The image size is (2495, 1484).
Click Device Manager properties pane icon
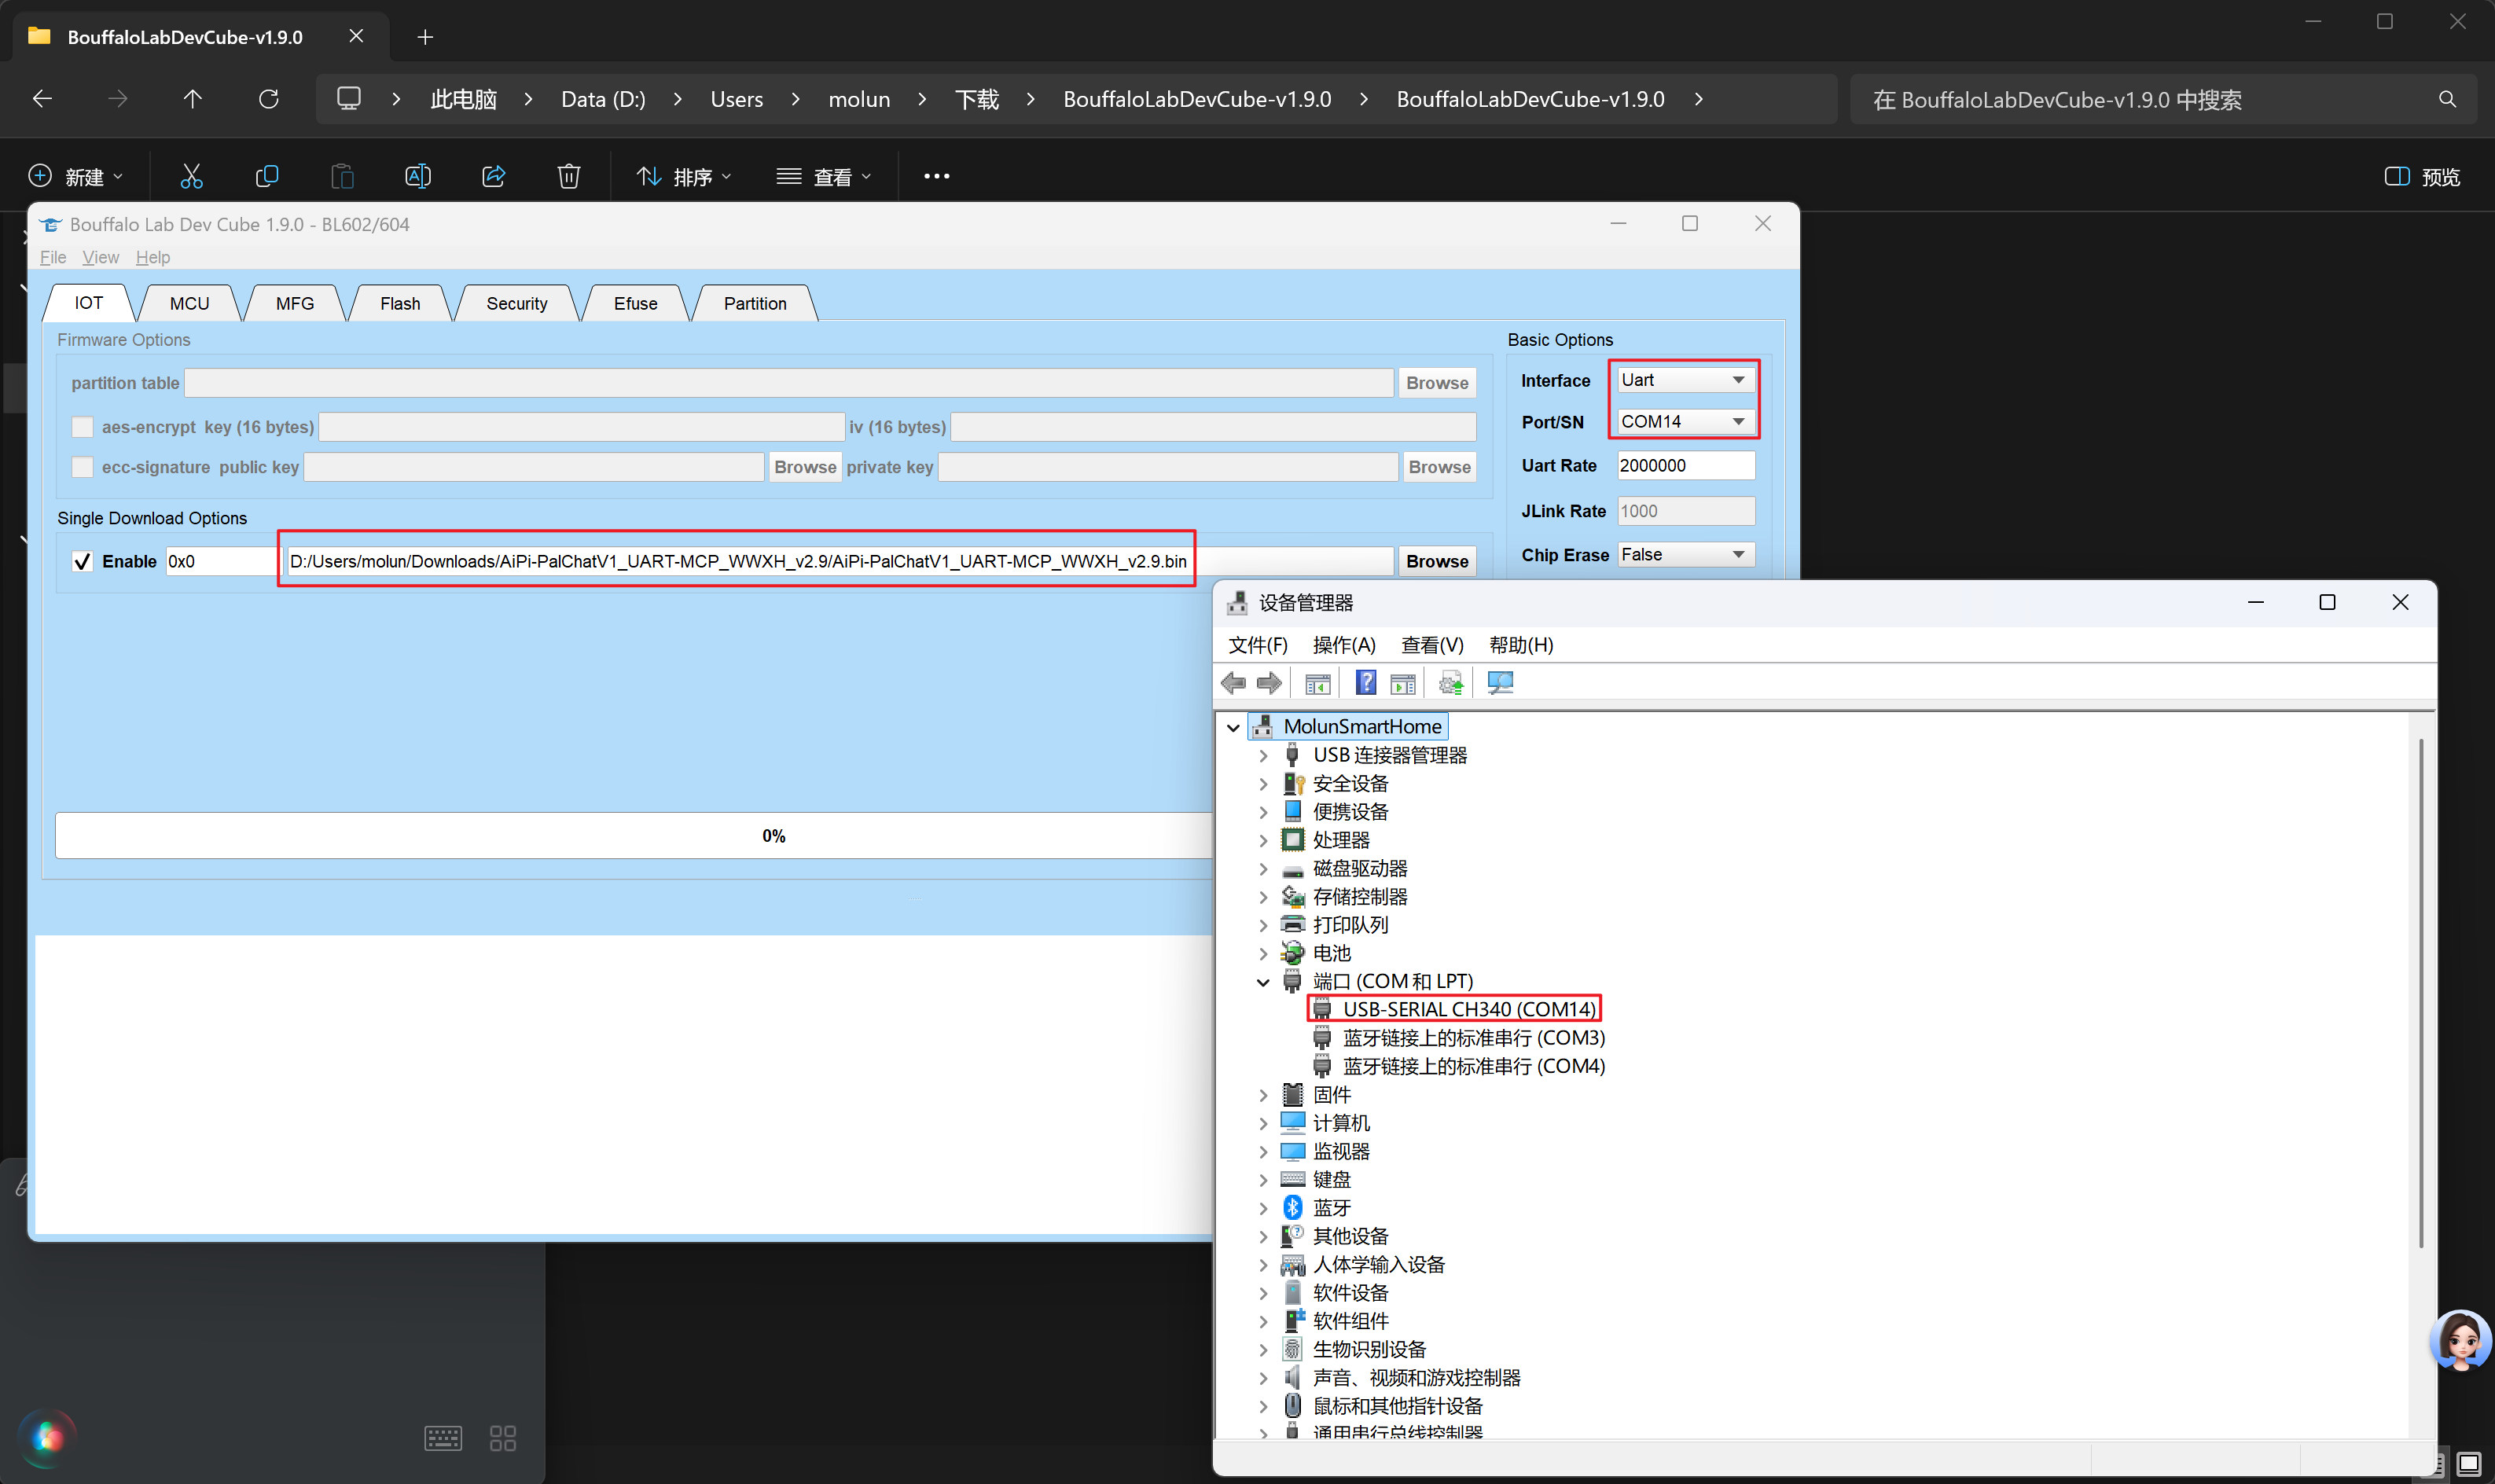(x=1403, y=683)
